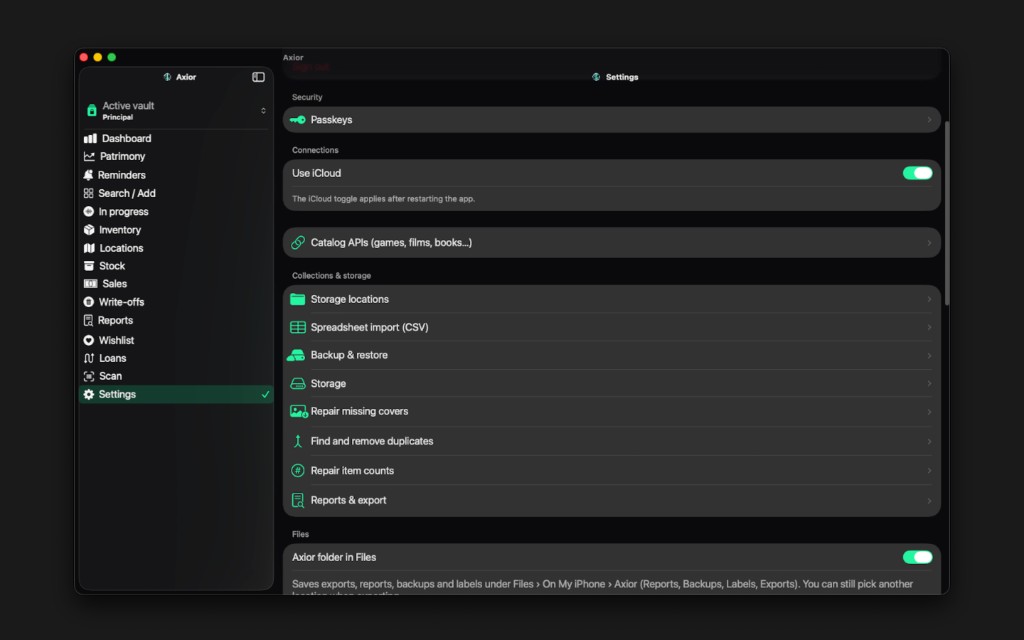Click the Wishlist heart icon
Image resolution: width=1024 pixels, height=640 pixels.
[x=89, y=340]
